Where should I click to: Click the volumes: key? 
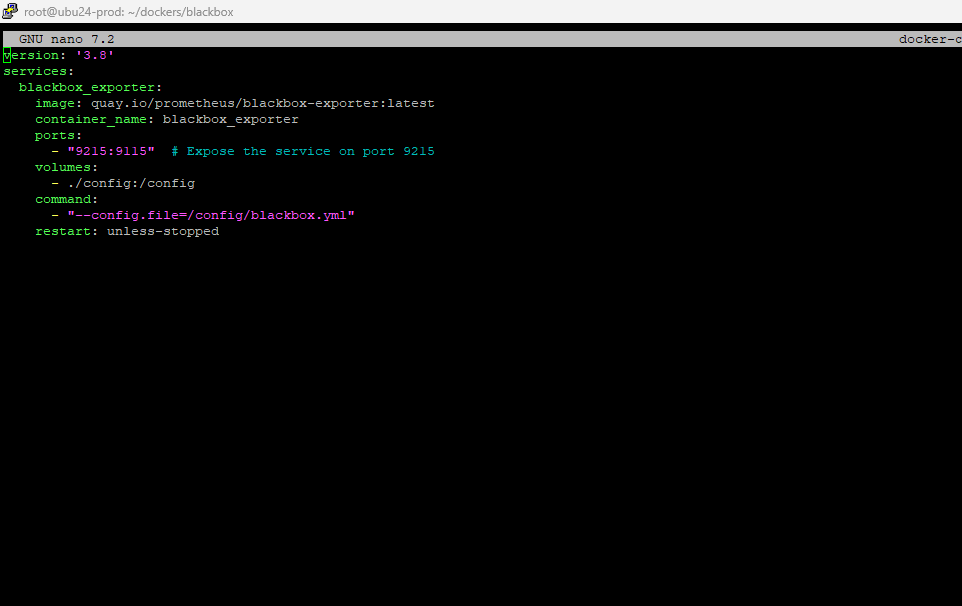point(66,167)
